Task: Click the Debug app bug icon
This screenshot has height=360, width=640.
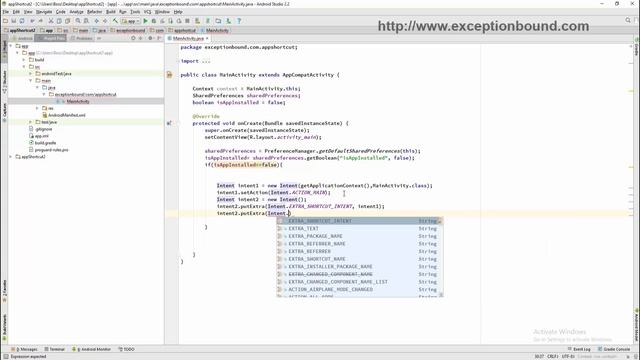Action: point(154,21)
